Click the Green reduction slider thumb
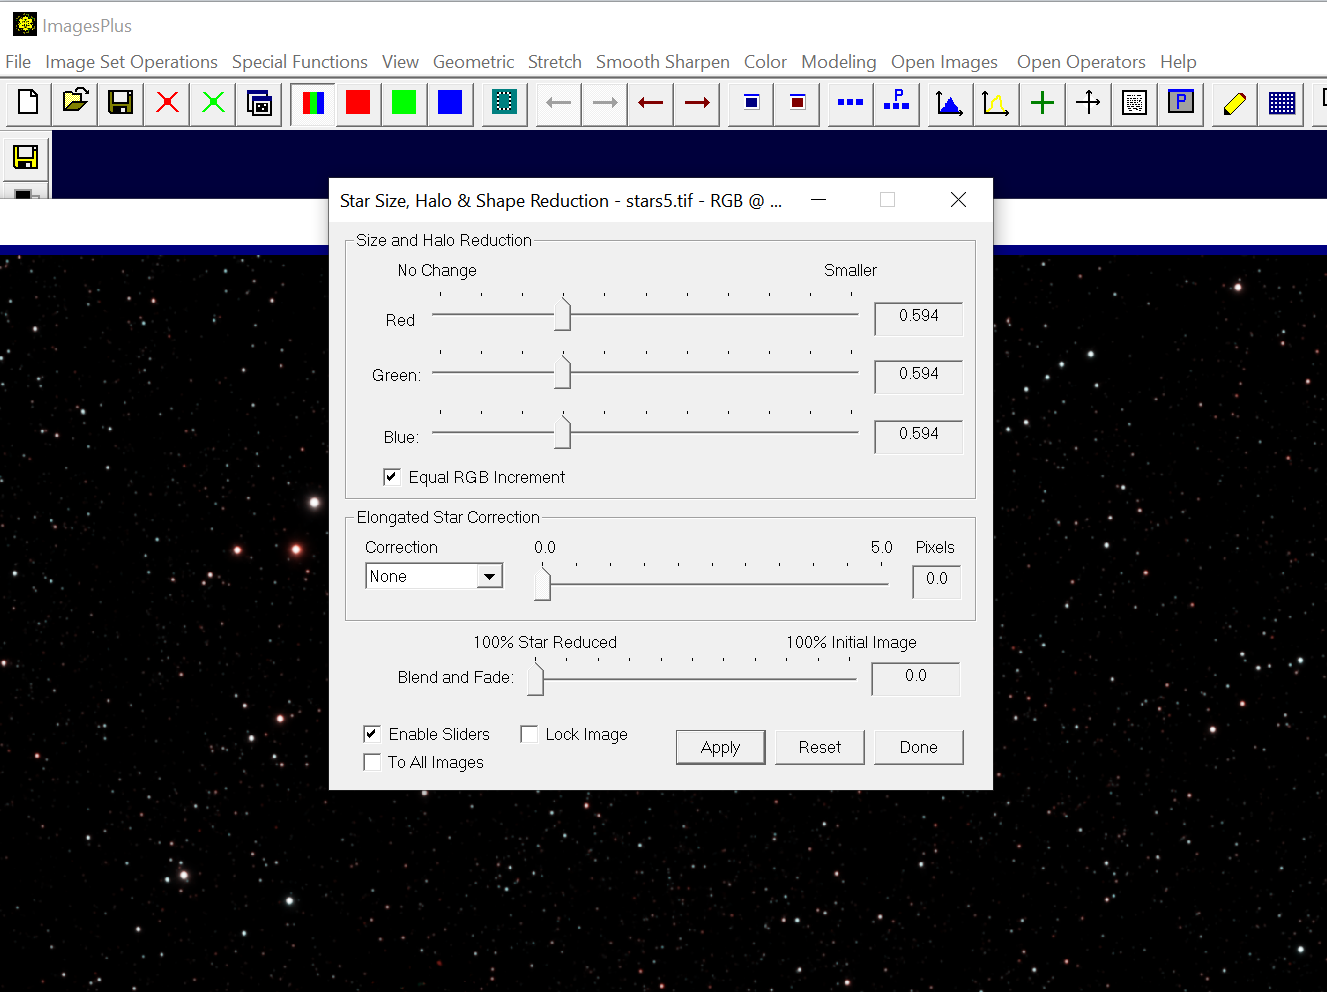 pyautogui.click(x=563, y=372)
